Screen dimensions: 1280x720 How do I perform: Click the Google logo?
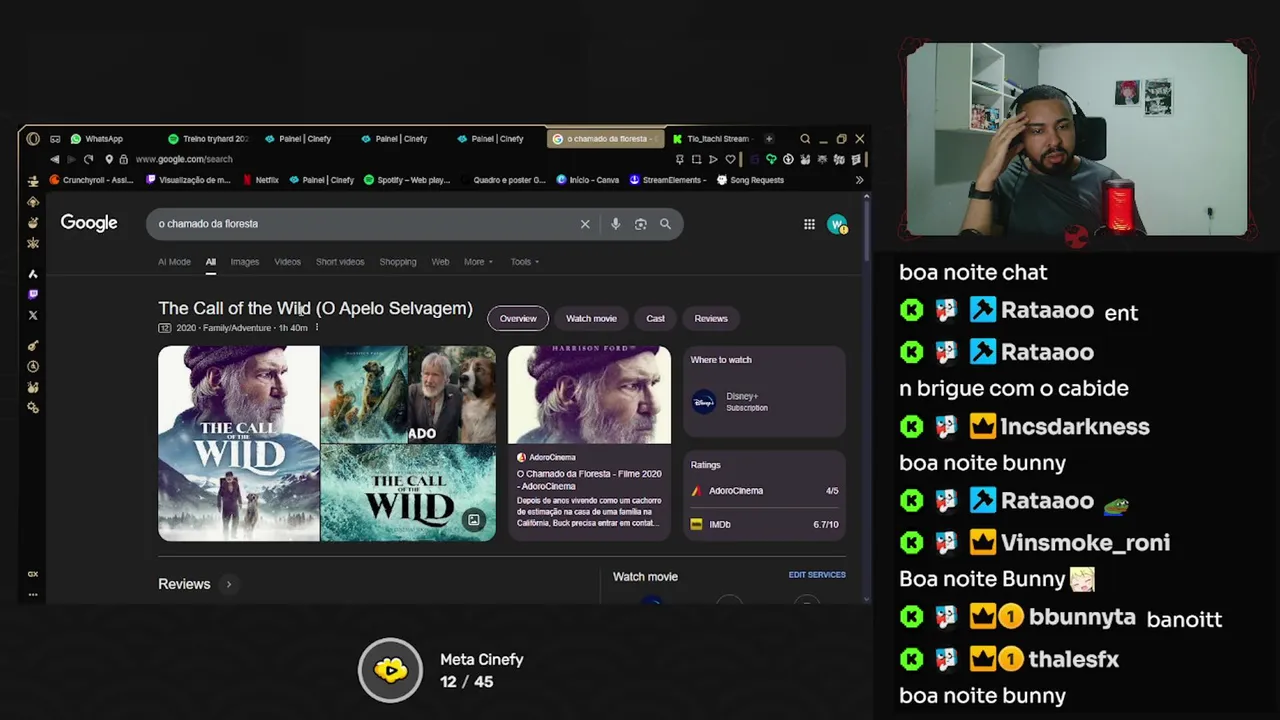pos(89,223)
